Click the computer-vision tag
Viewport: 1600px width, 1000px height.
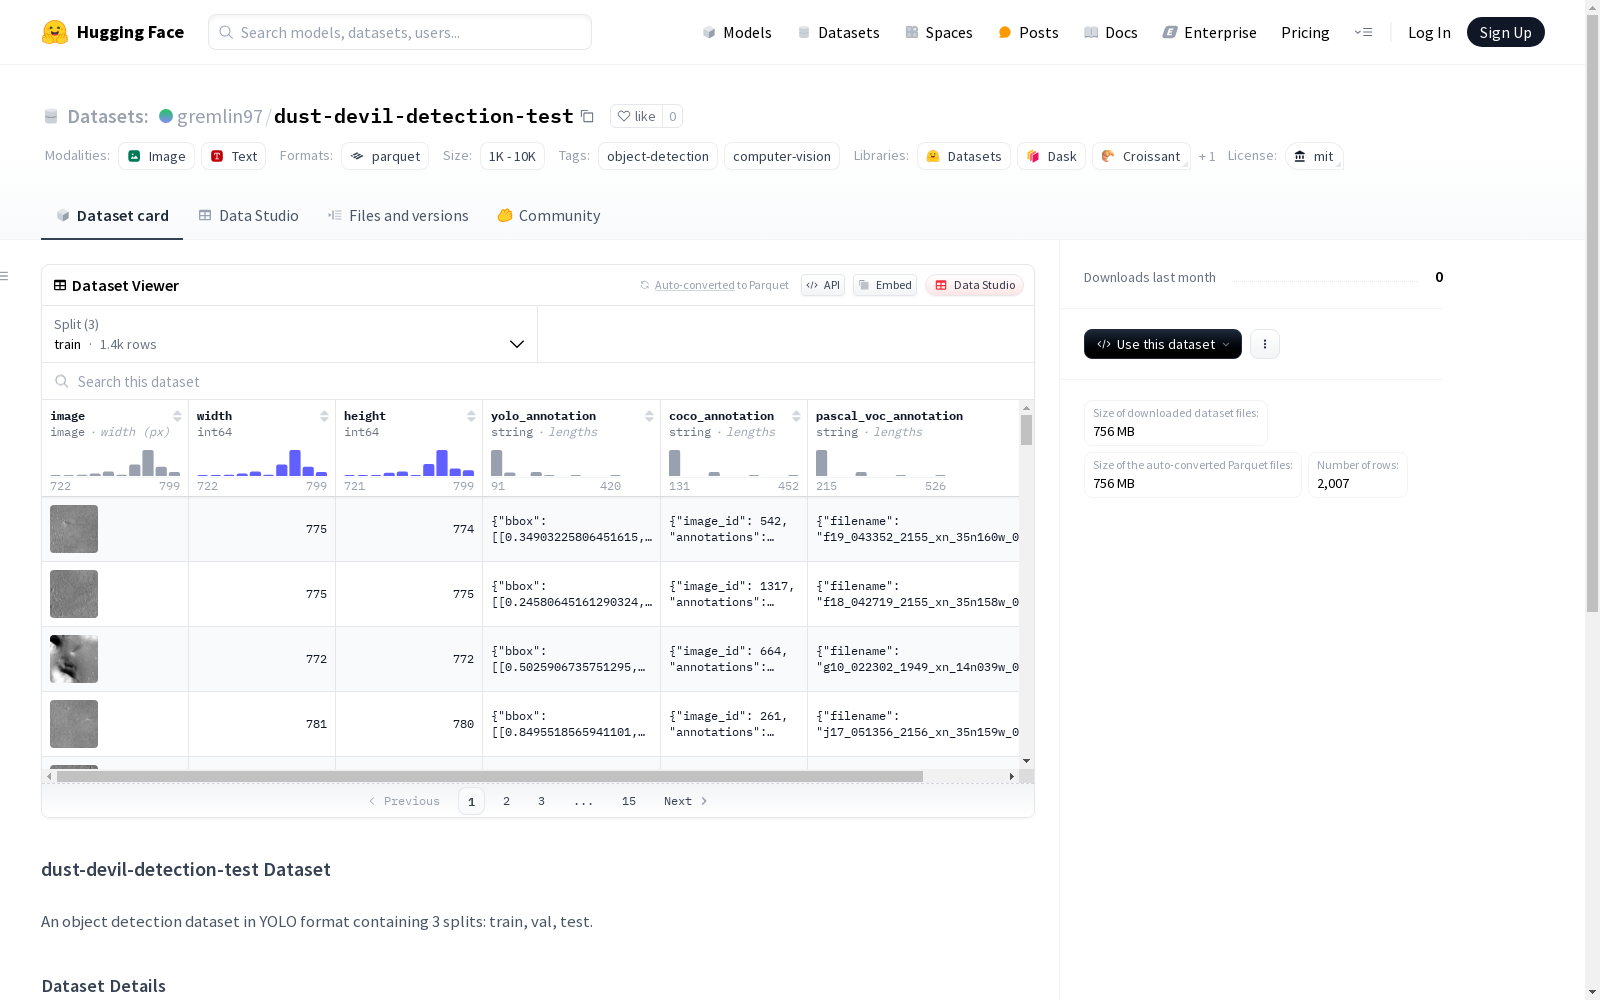click(x=782, y=156)
